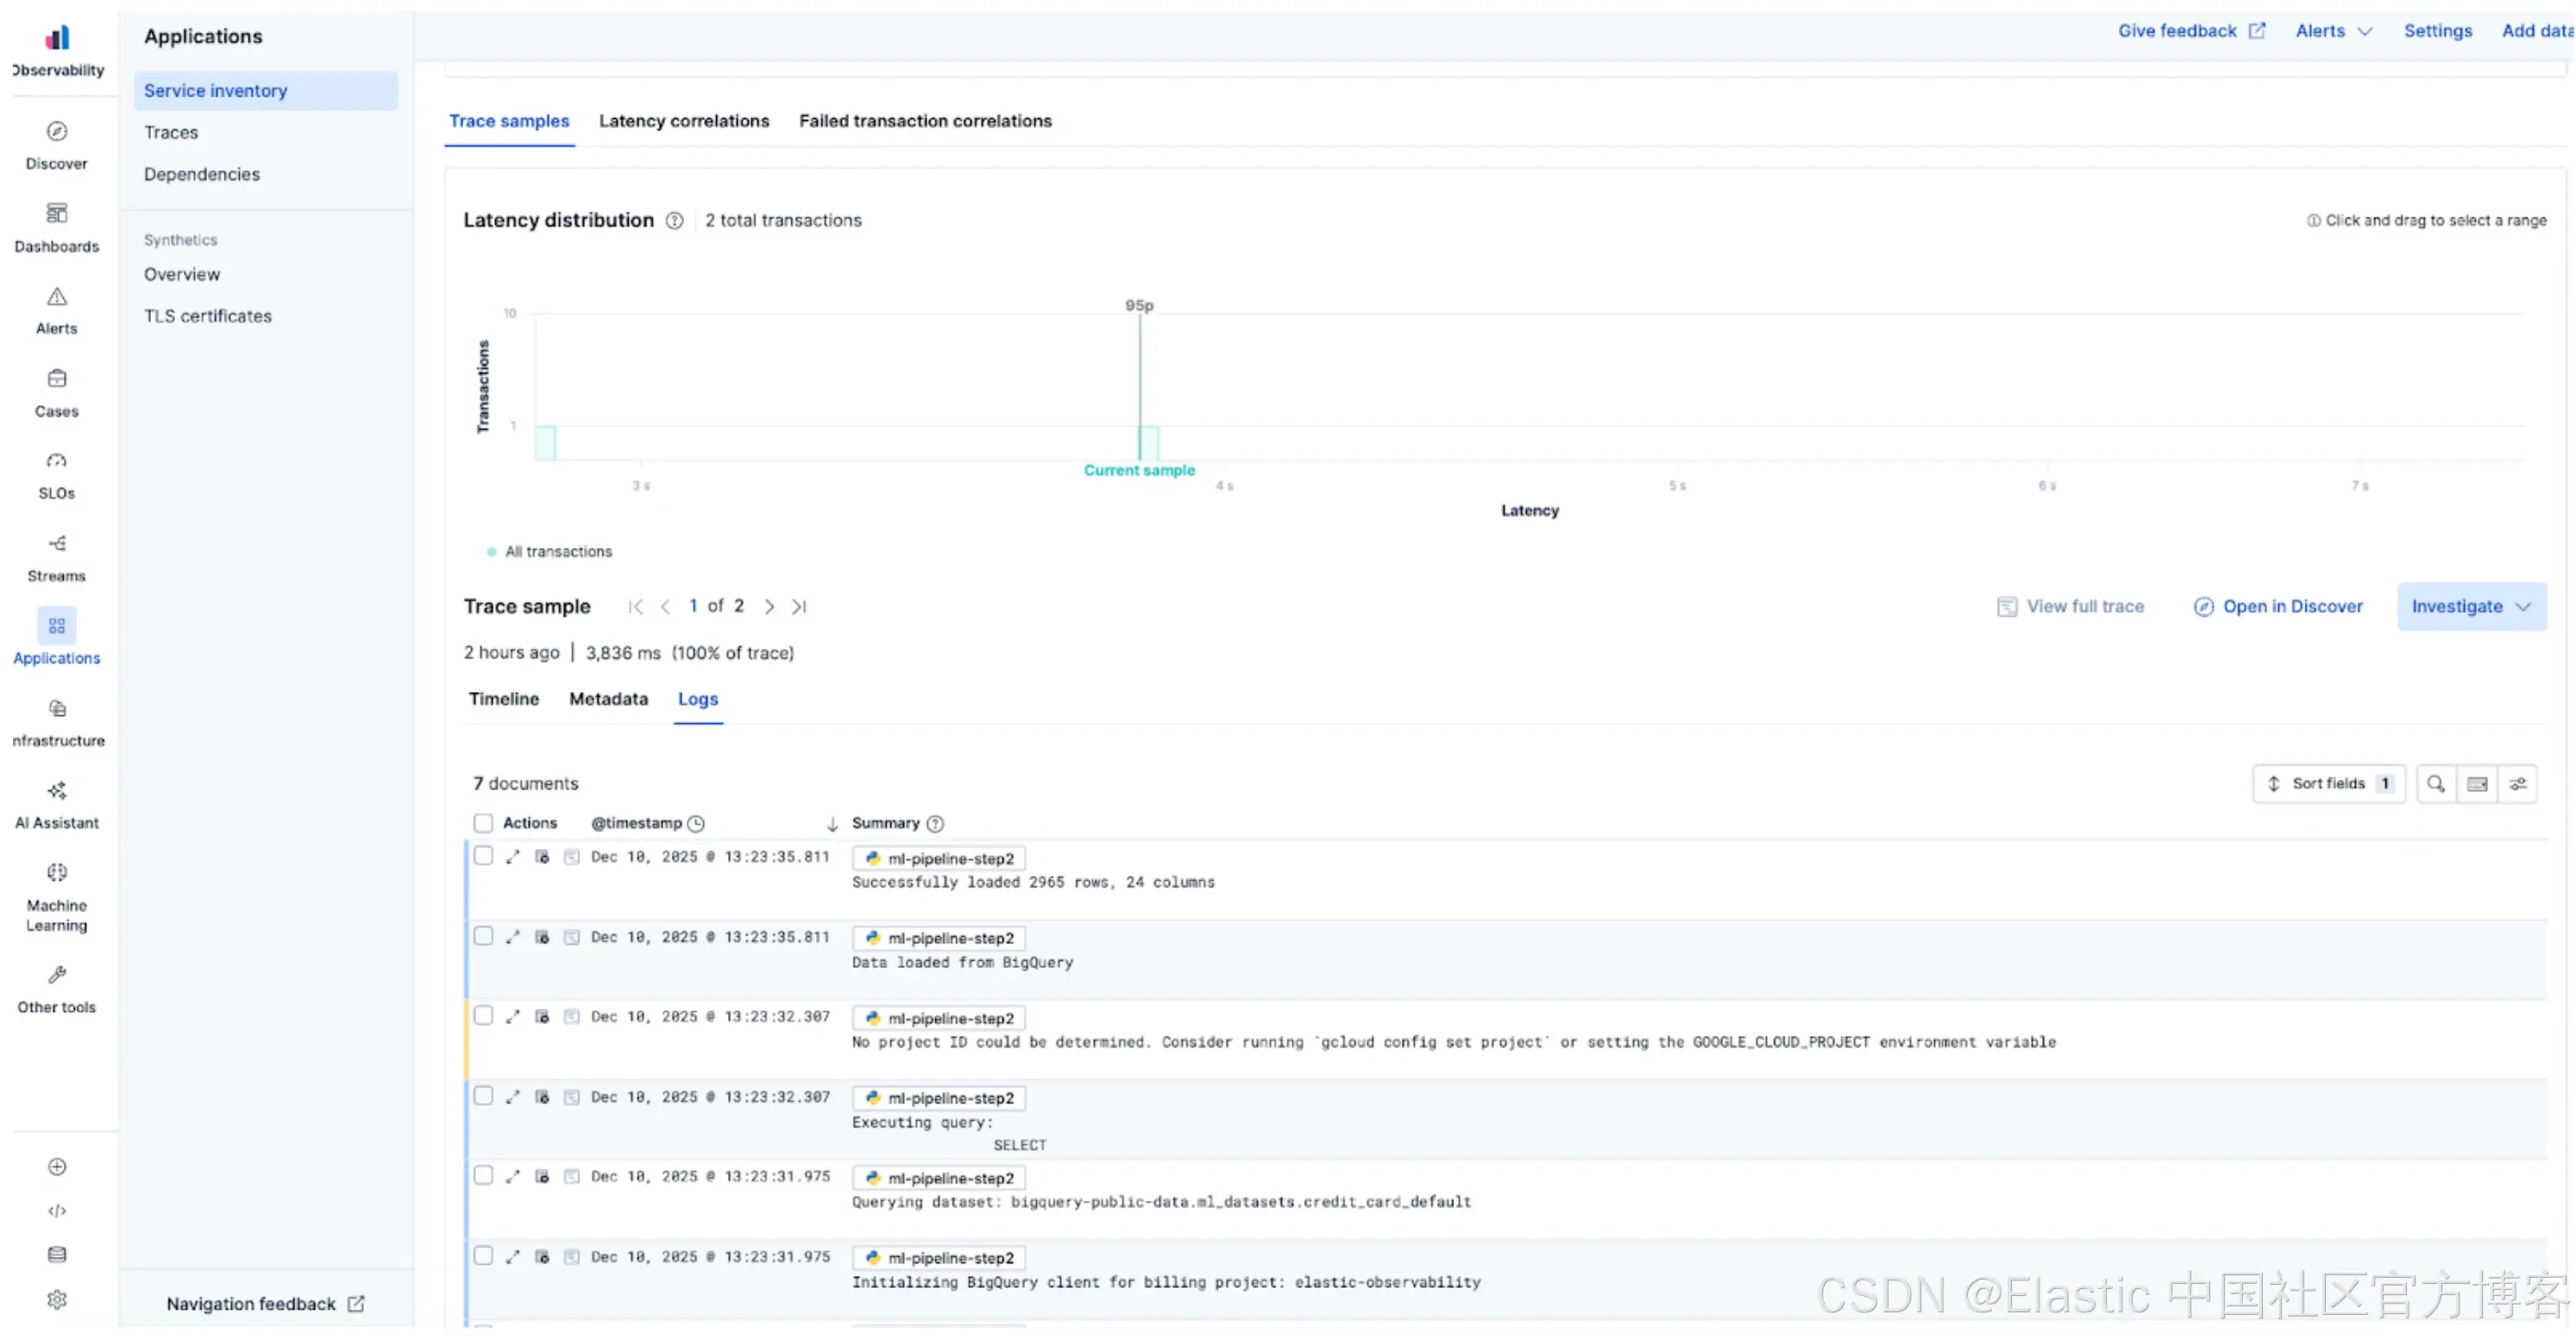Open the Sort fields selector

coord(2329,784)
